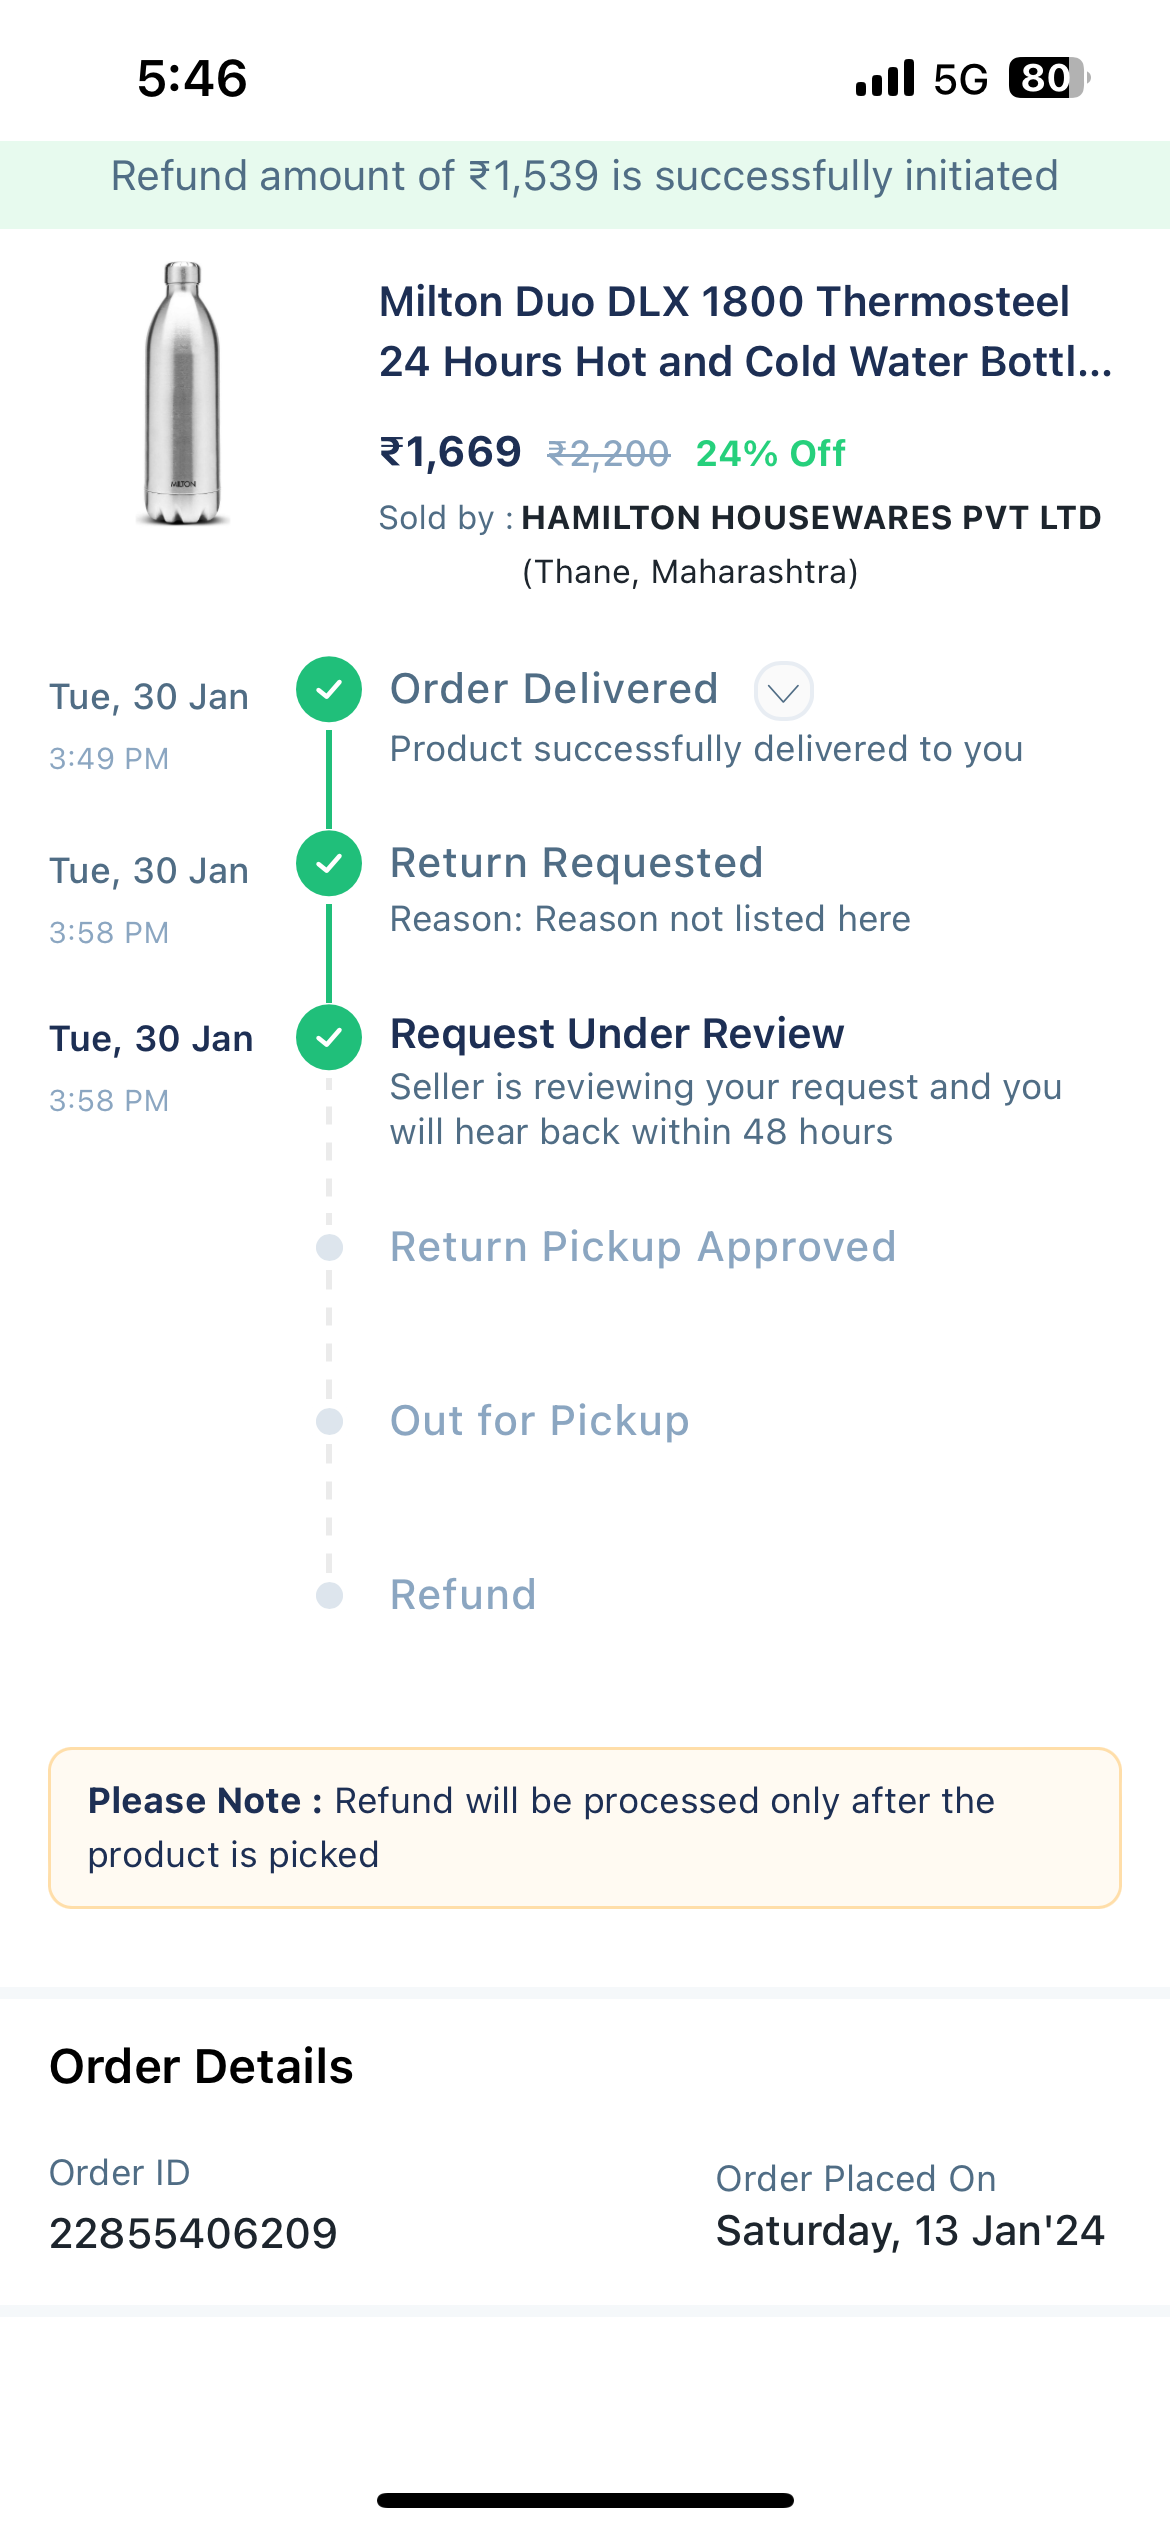The width and height of the screenshot is (1170, 2532).
Task: Click the Order Delivered green checkmark icon
Action: 329,690
